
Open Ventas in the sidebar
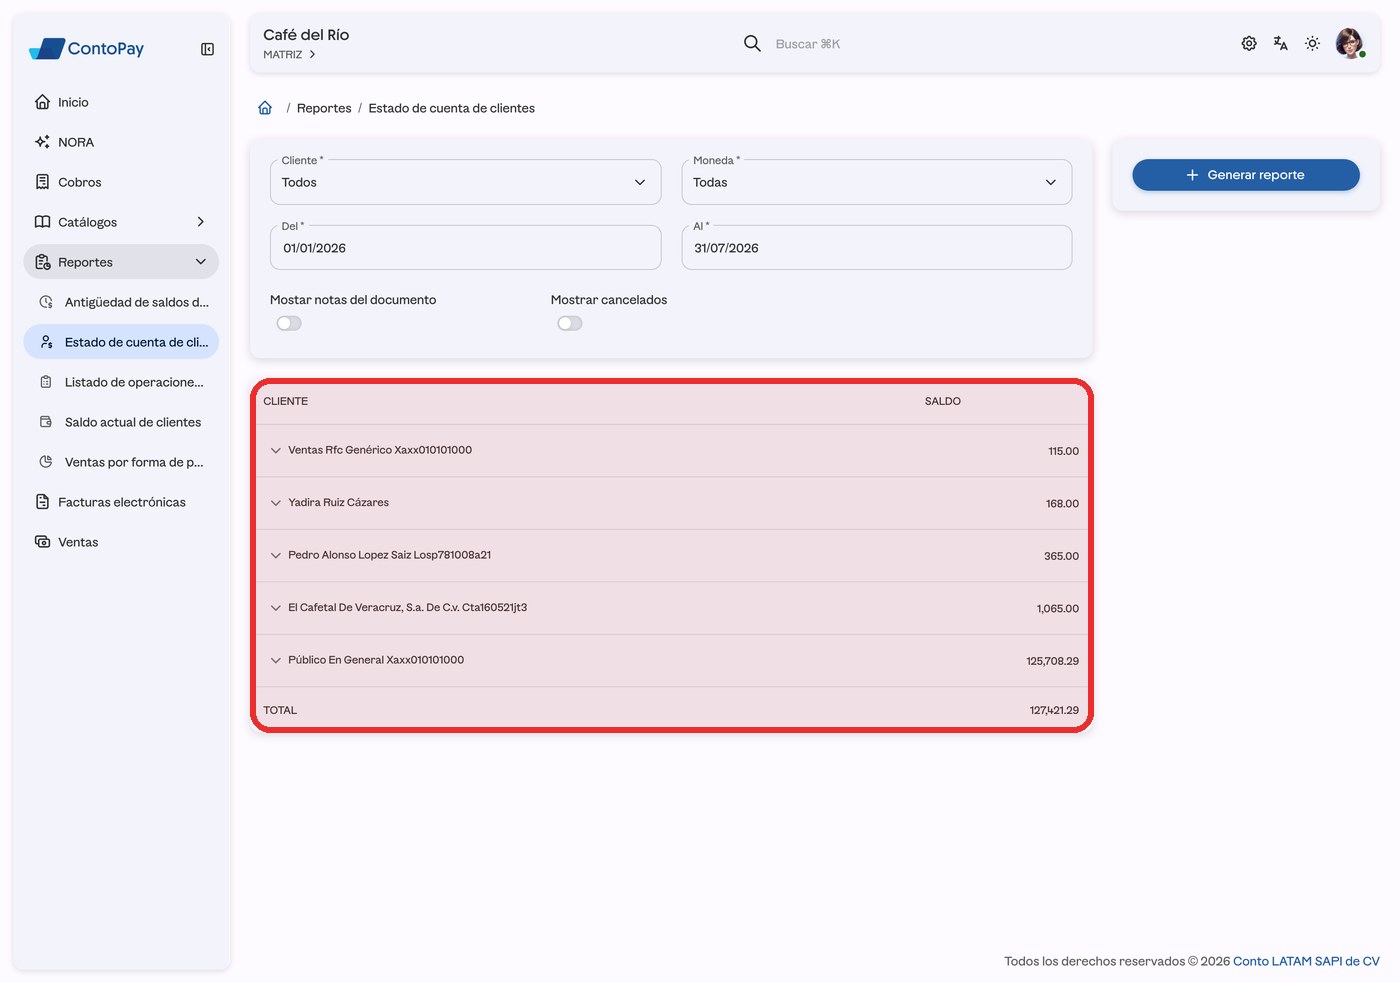click(x=121, y=542)
